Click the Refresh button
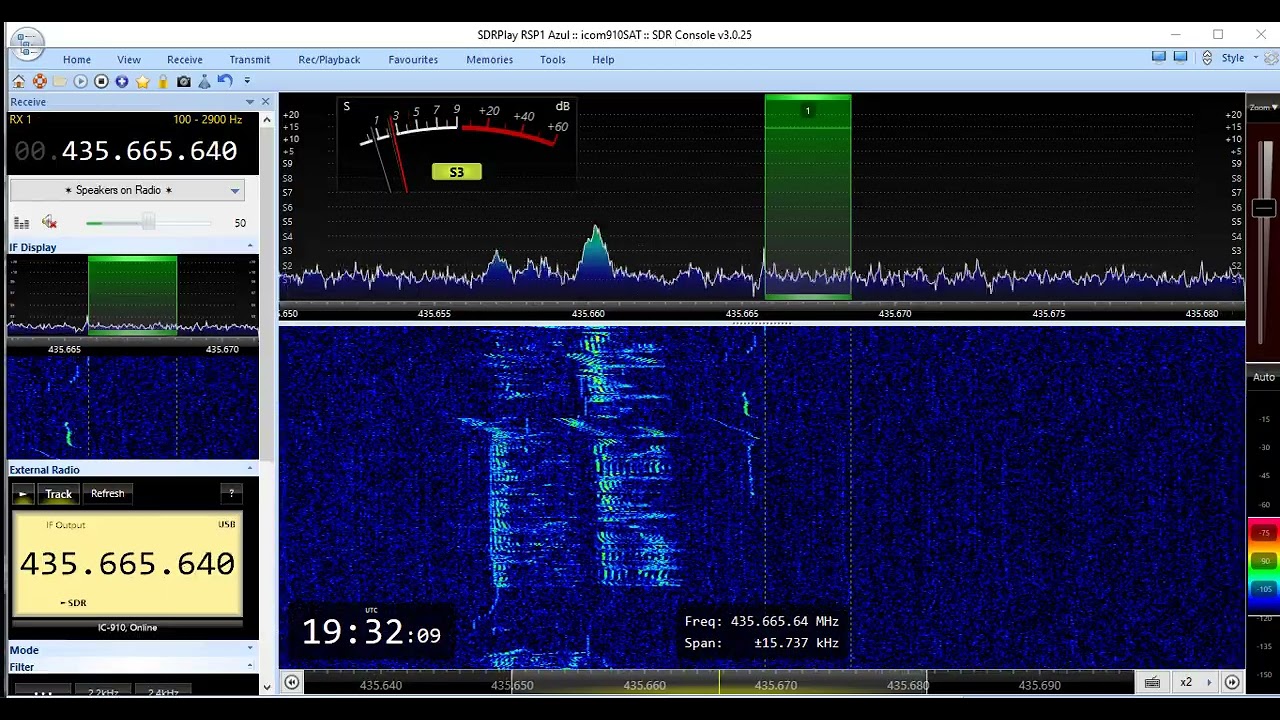Image resolution: width=1280 pixels, height=720 pixels. point(108,494)
